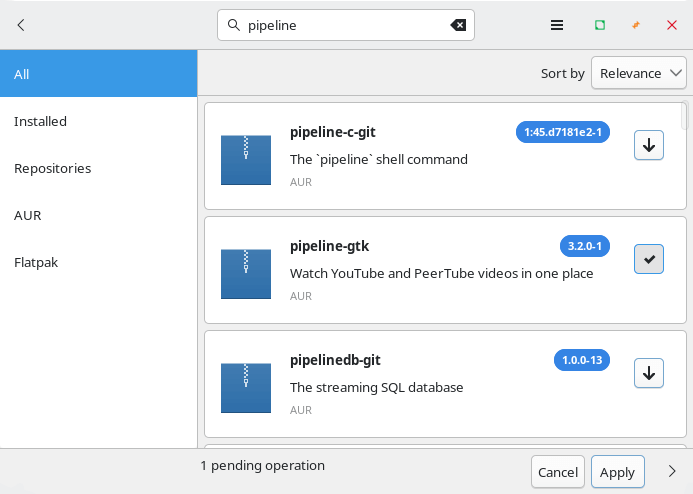Install pipeline-c-git with download arrow

(x=649, y=145)
